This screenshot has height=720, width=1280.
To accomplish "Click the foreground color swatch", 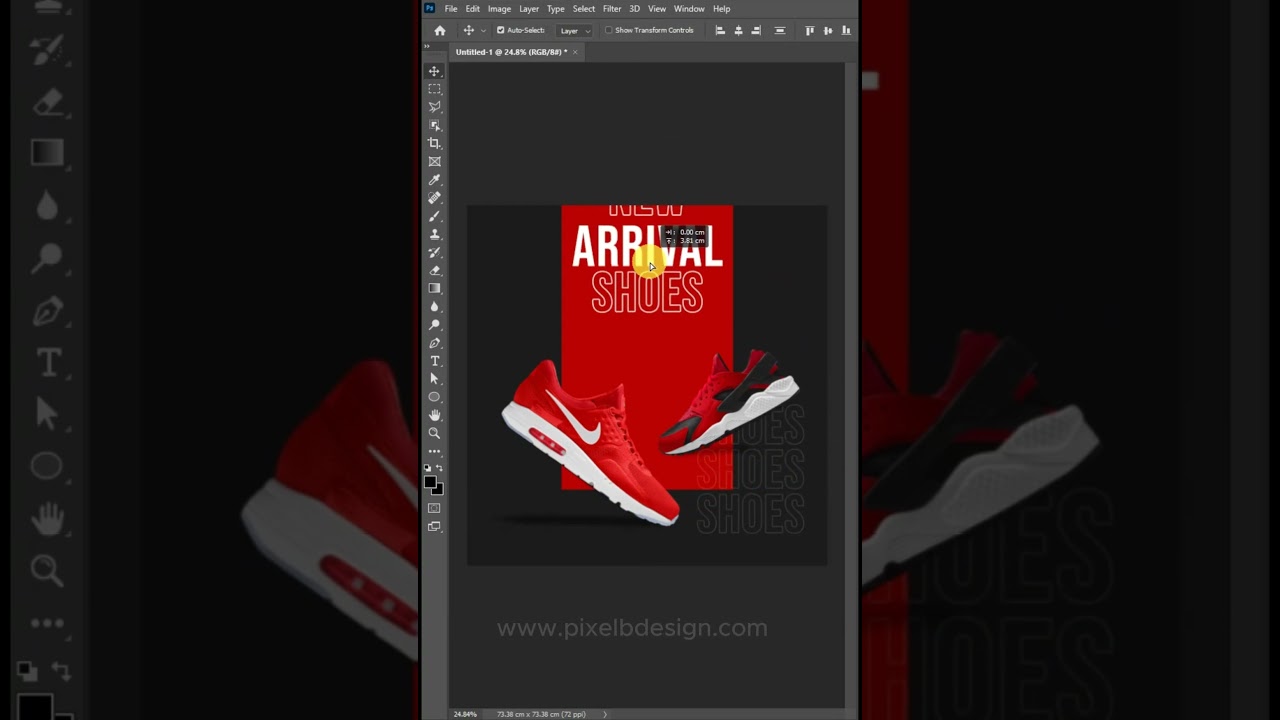I will pos(430,482).
